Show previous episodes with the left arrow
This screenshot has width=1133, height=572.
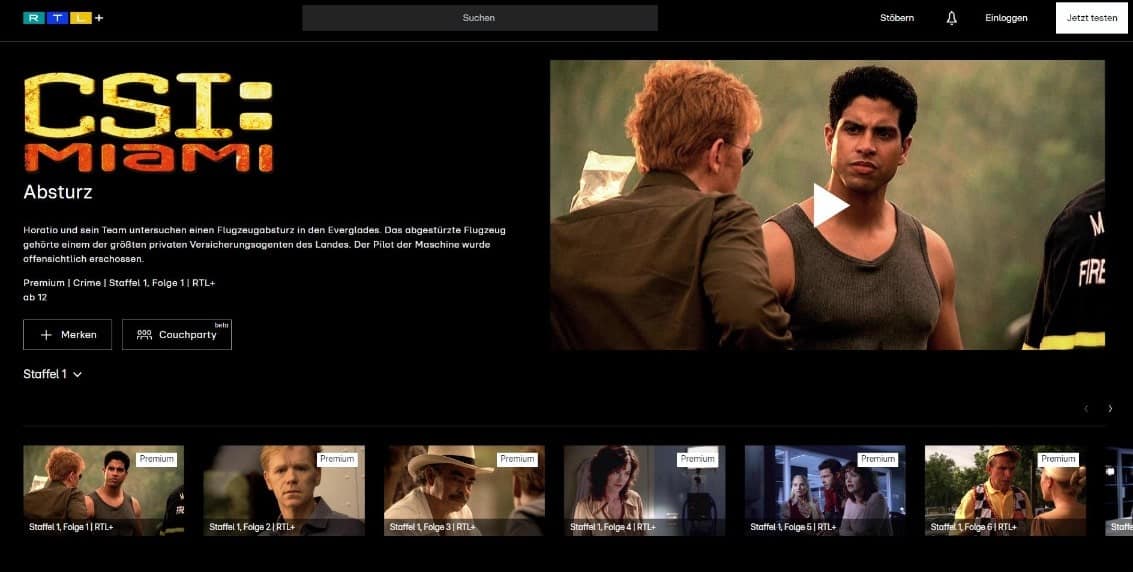(x=1086, y=409)
